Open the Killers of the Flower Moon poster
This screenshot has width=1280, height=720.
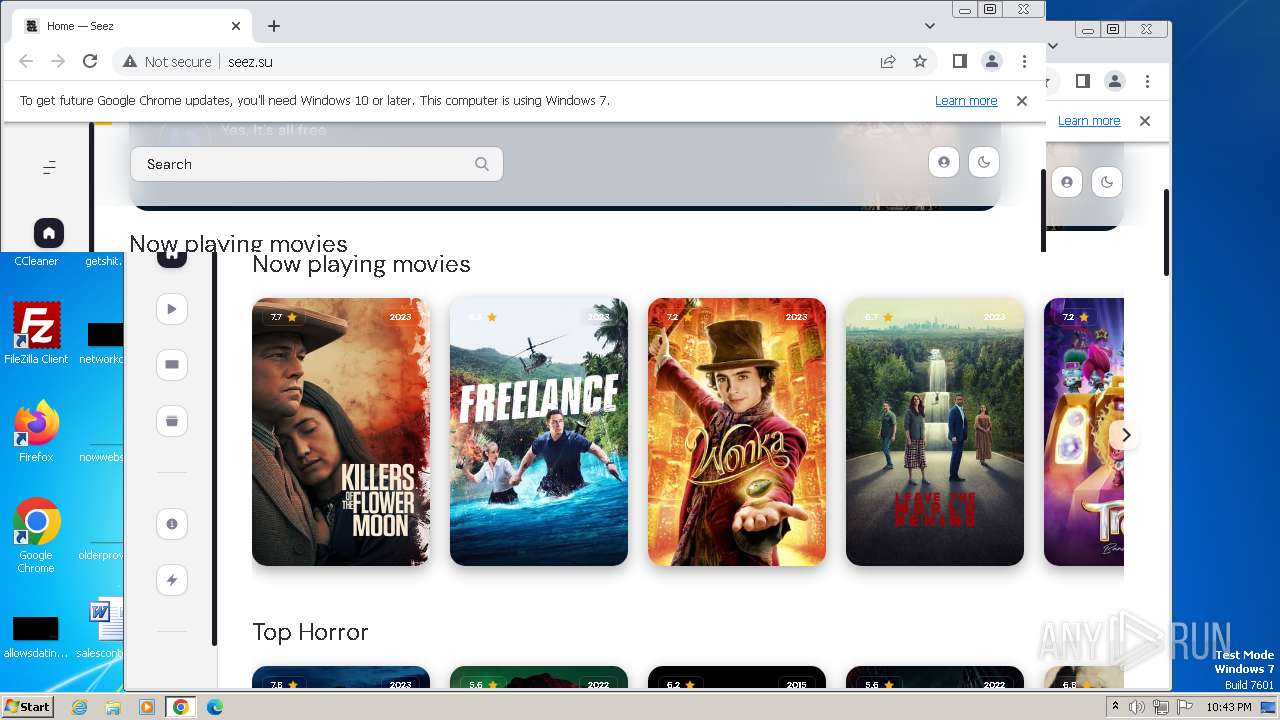[341, 432]
